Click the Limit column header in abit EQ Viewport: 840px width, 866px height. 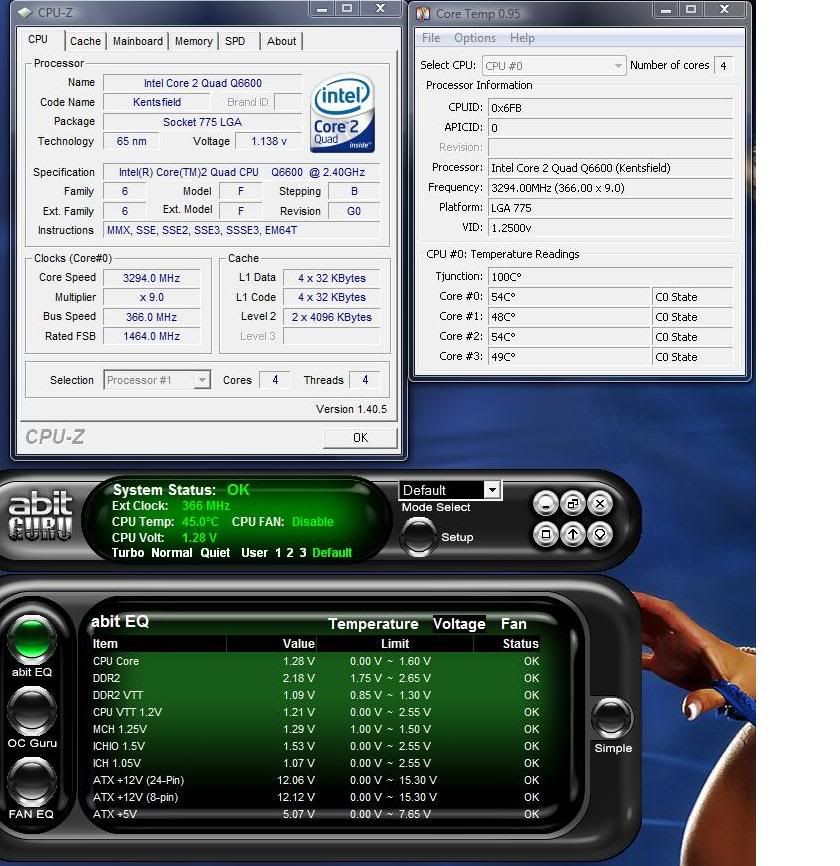(395, 643)
